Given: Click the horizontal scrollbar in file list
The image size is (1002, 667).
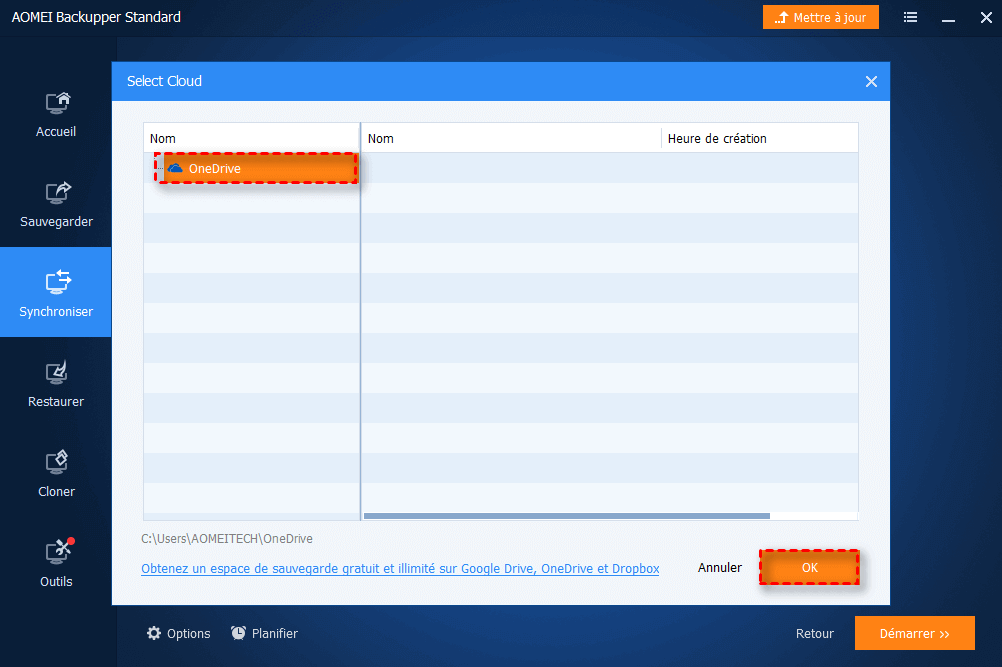Looking at the screenshot, I should click(566, 516).
